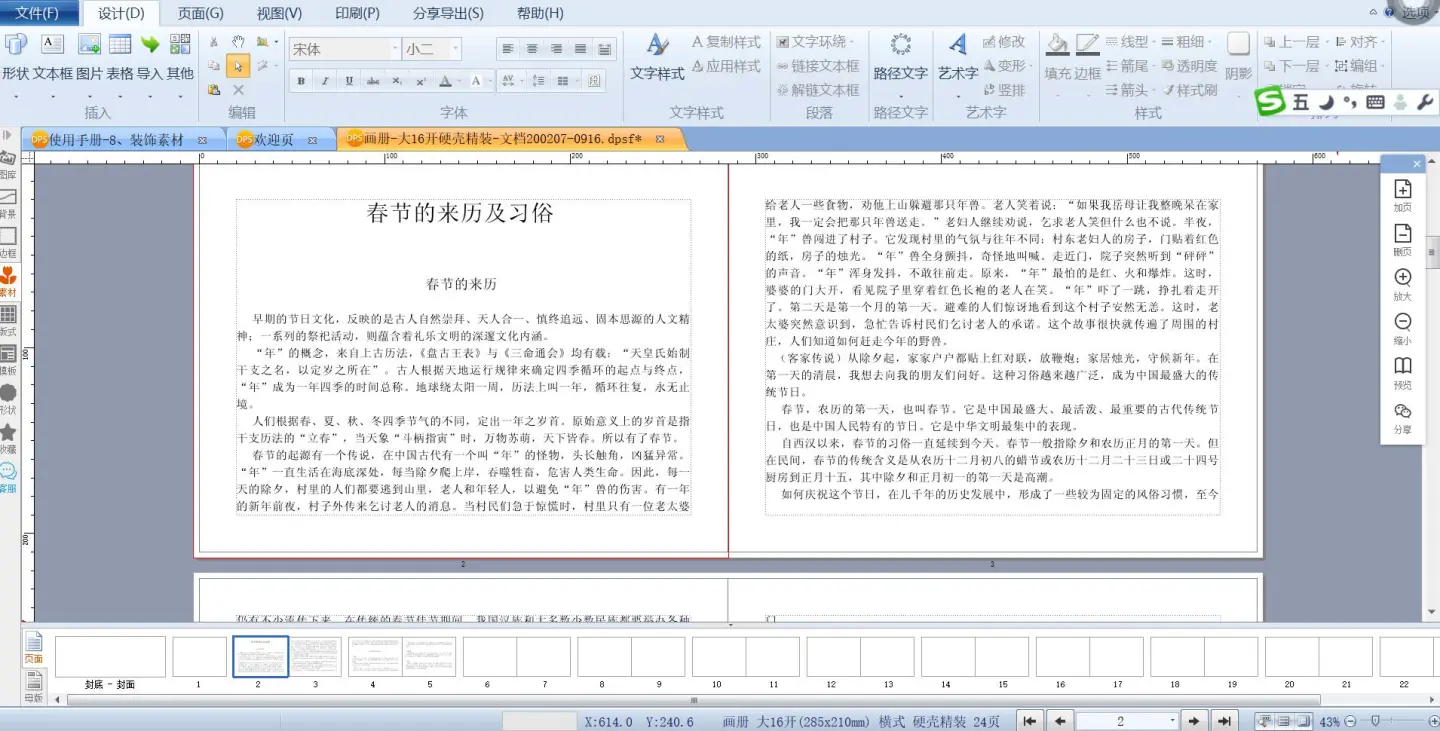Toggle underline formatting
Image resolution: width=1440 pixels, height=731 pixels.
click(x=349, y=81)
